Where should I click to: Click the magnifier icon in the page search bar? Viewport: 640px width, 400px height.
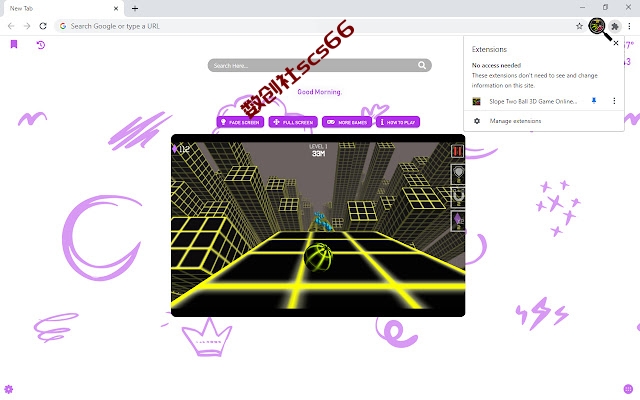pos(422,65)
